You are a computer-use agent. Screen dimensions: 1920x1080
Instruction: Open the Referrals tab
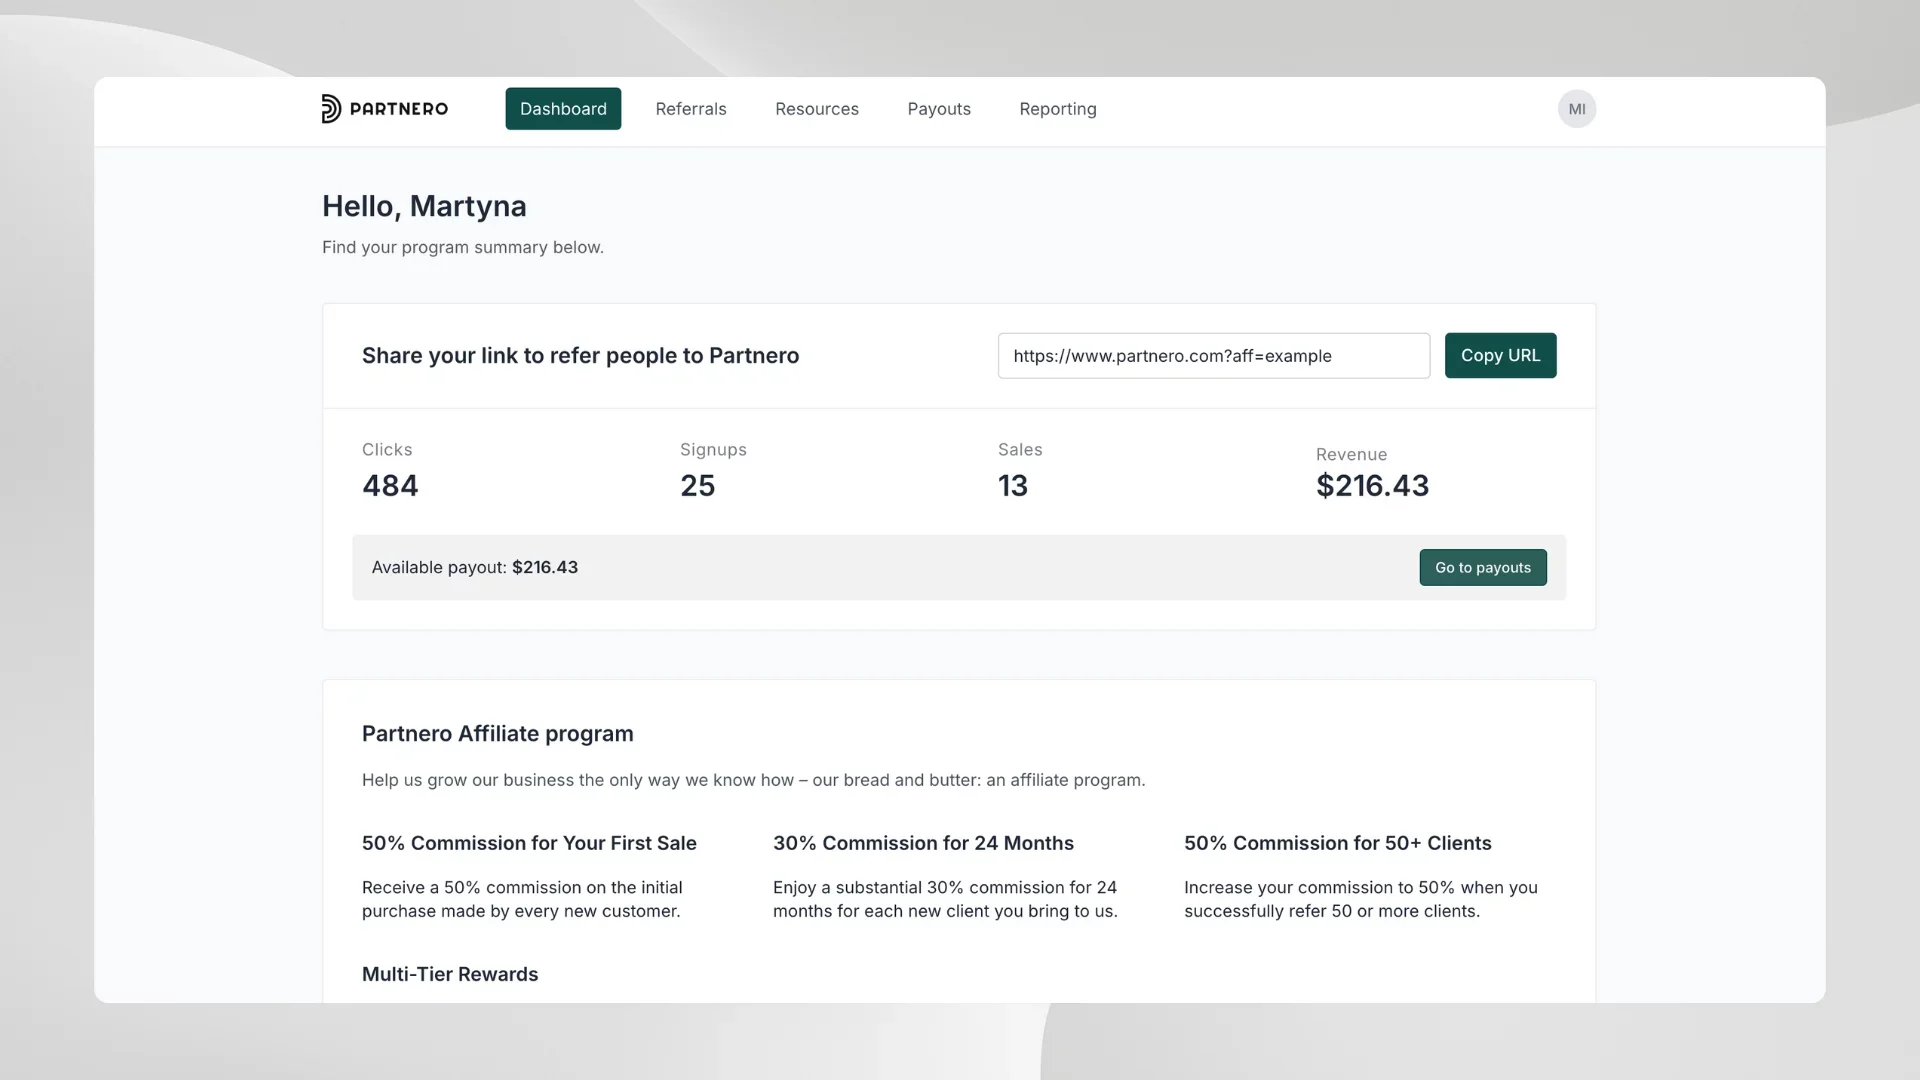(x=691, y=109)
